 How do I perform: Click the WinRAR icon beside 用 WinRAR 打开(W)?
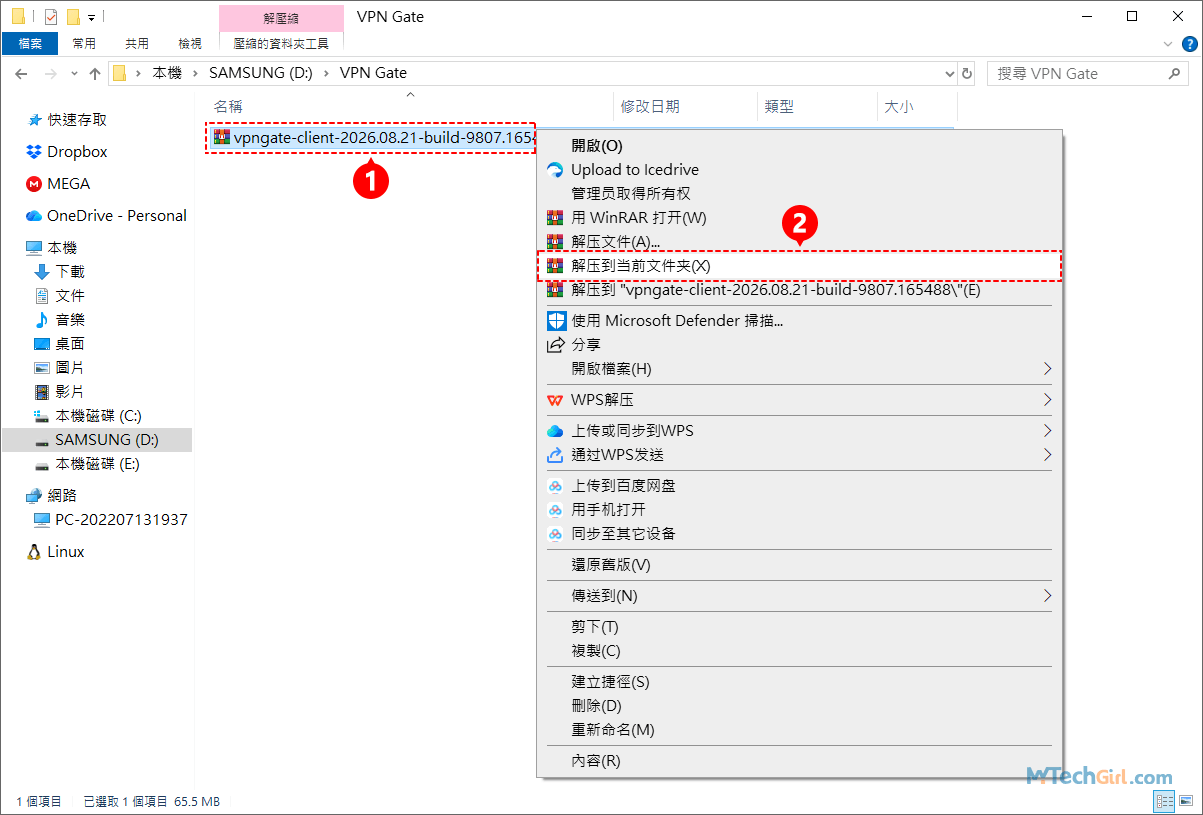coord(555,218)
